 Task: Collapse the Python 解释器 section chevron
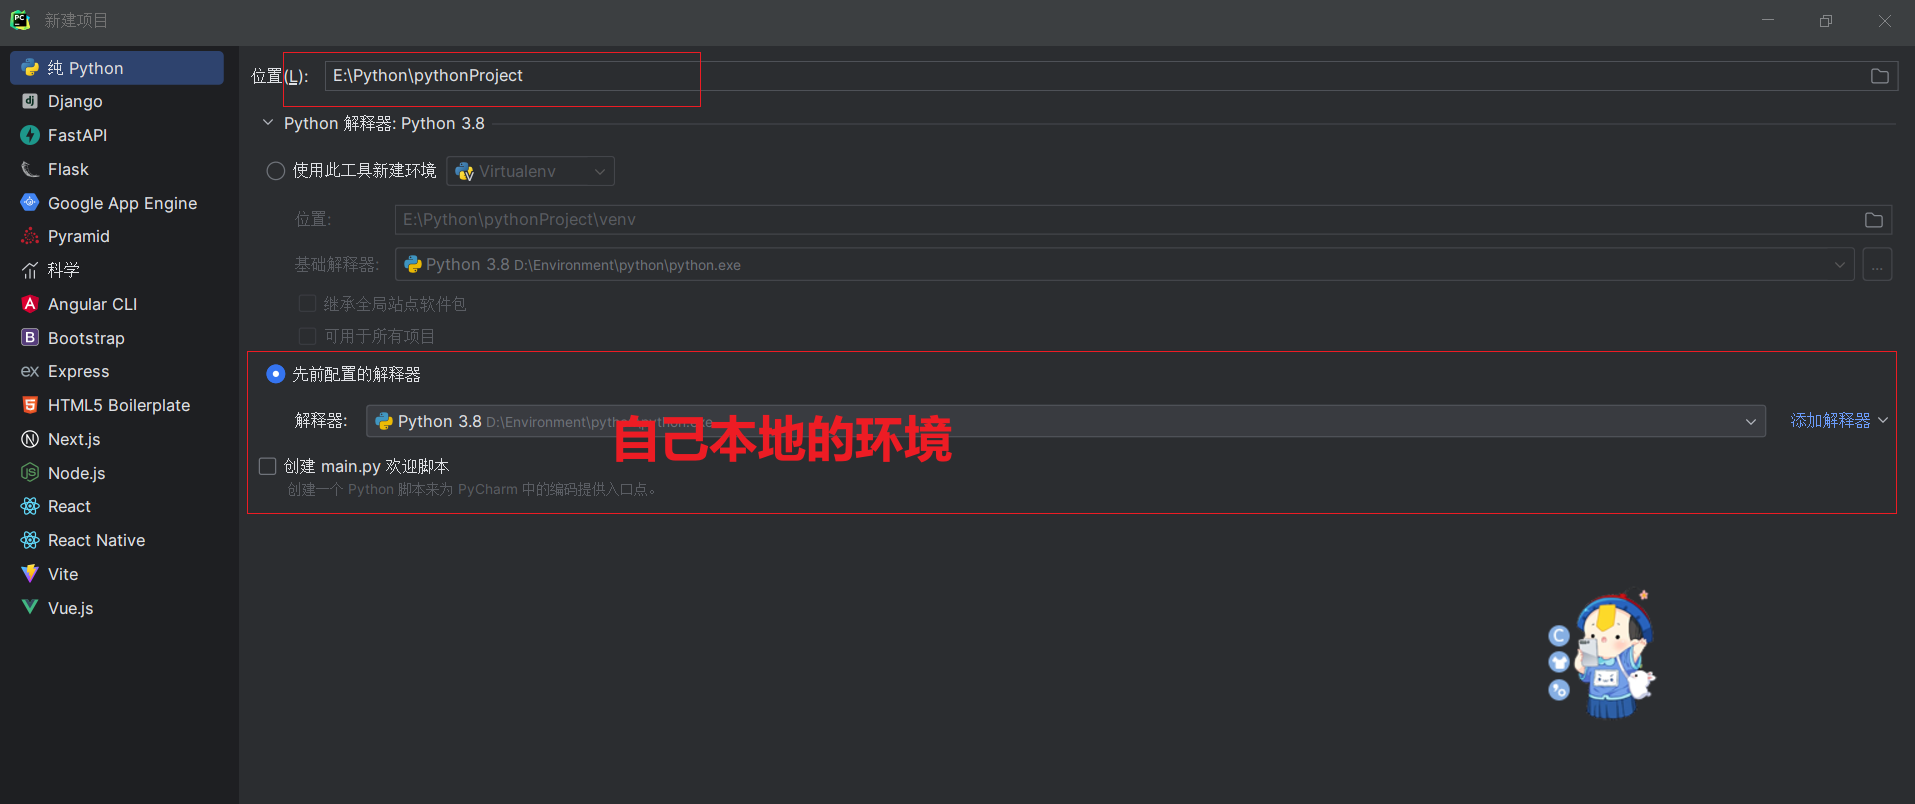tap(268, 123)
